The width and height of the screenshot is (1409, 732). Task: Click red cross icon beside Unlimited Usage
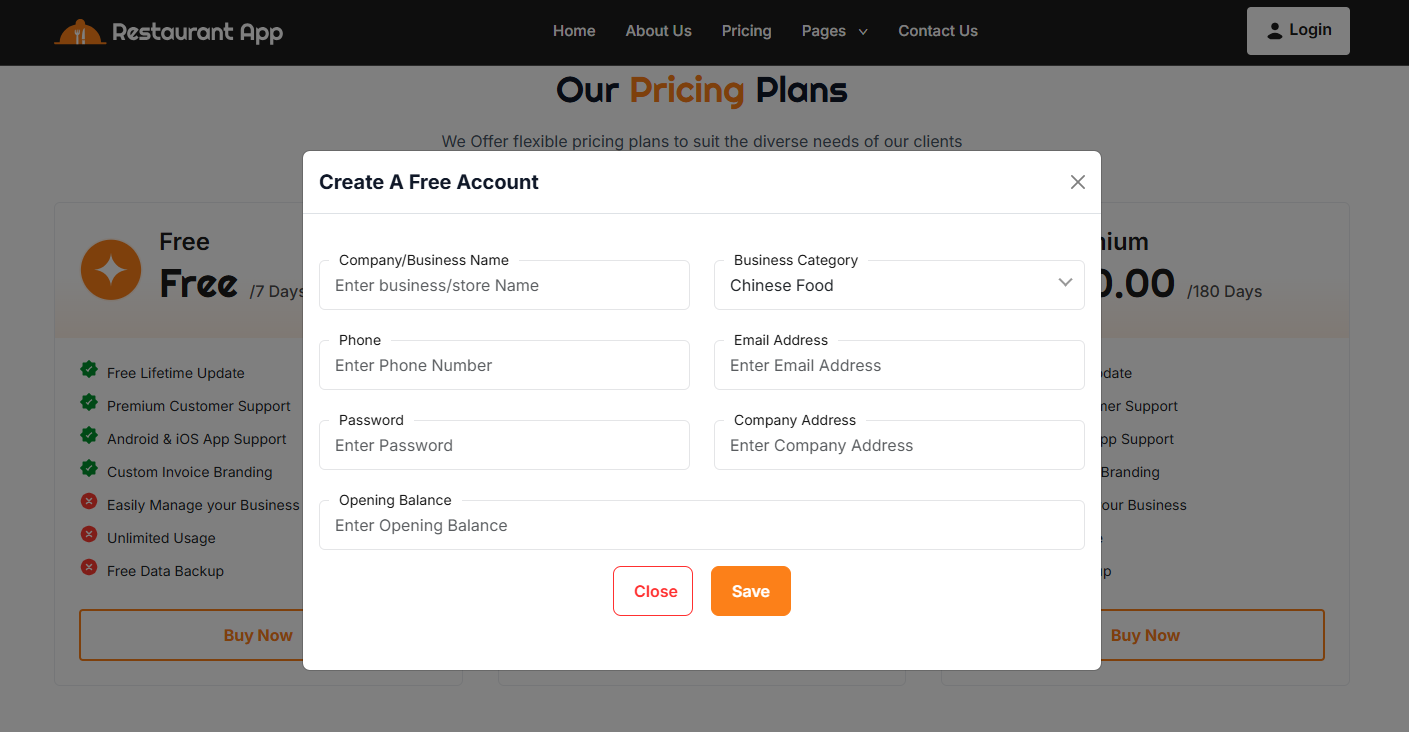[89, 535]
